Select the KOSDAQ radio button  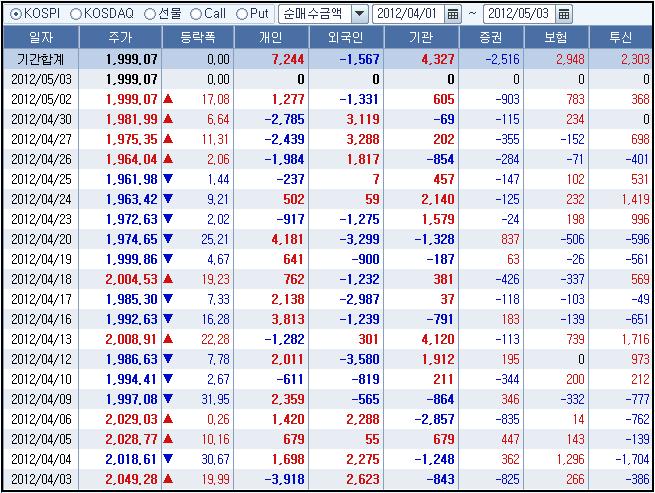click(76, 14)
